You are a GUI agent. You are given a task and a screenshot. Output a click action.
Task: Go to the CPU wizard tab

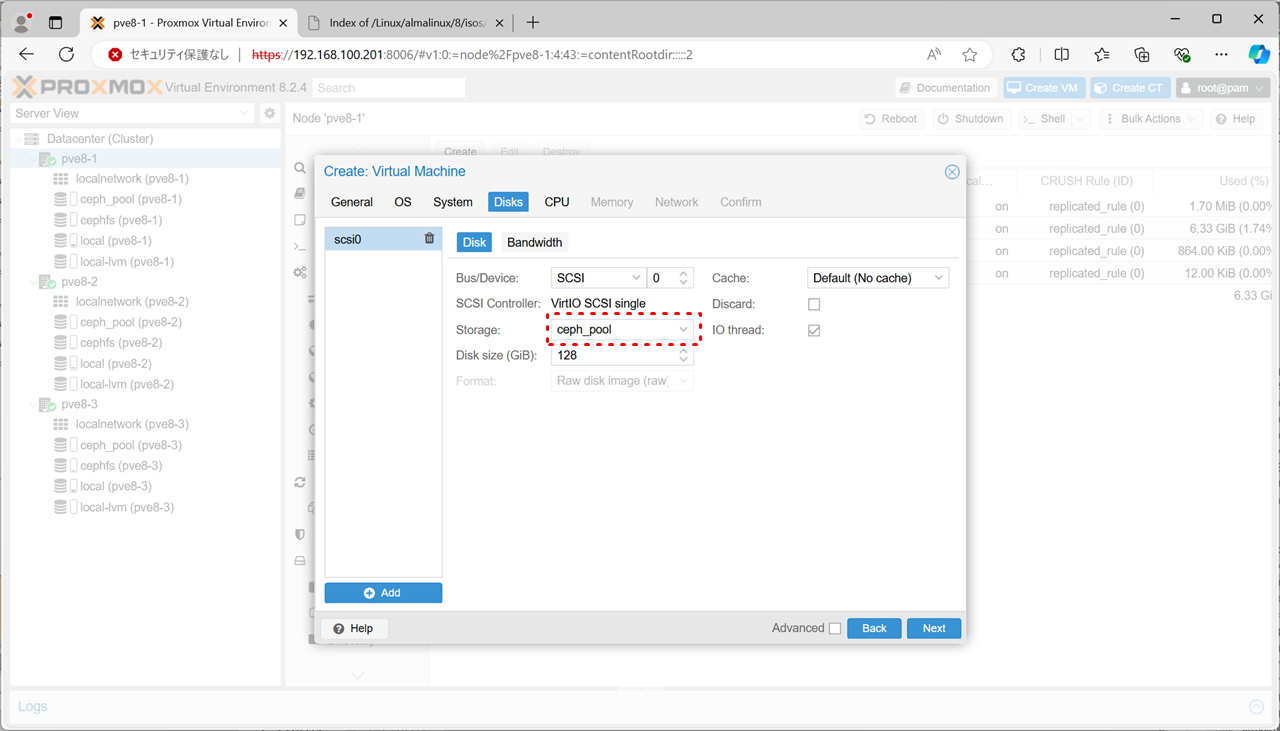pyautogui.click(x=557, y=202)
